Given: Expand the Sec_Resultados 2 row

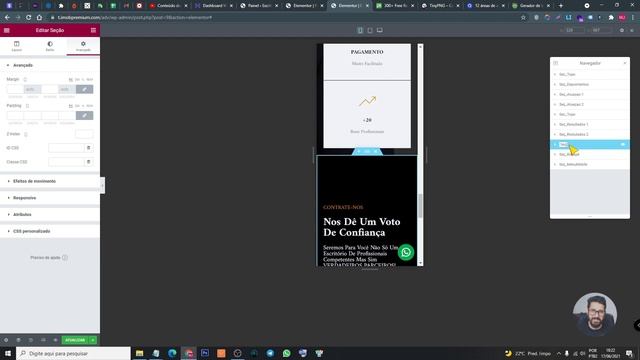Looking at the screenshot, I should click(555, 134).
